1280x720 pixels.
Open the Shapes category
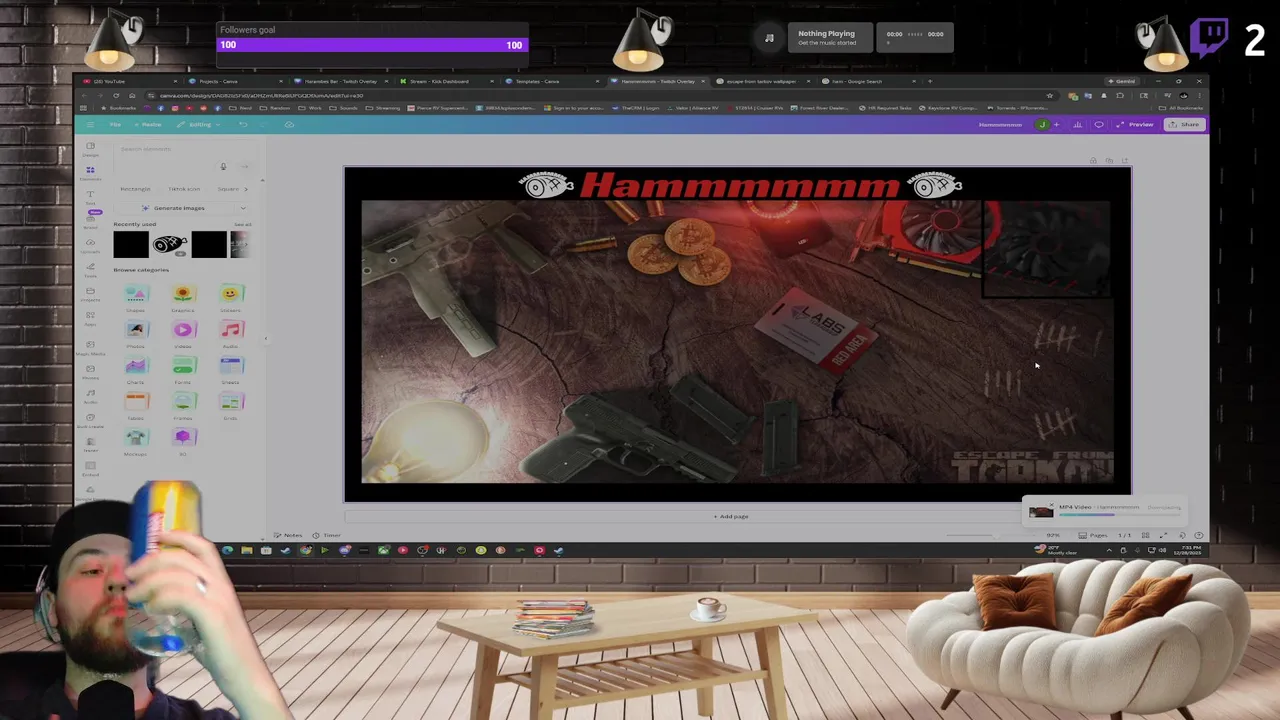point(136,296)
